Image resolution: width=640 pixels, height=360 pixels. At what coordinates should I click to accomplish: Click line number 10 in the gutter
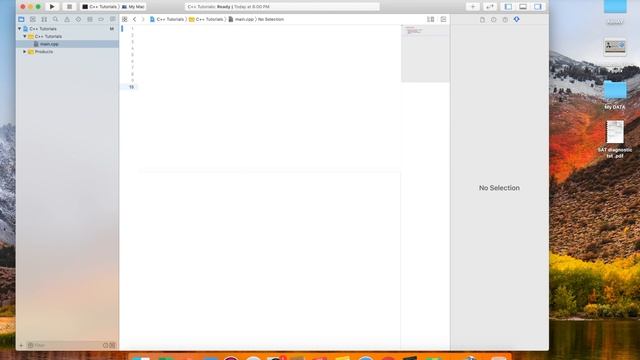131,87
